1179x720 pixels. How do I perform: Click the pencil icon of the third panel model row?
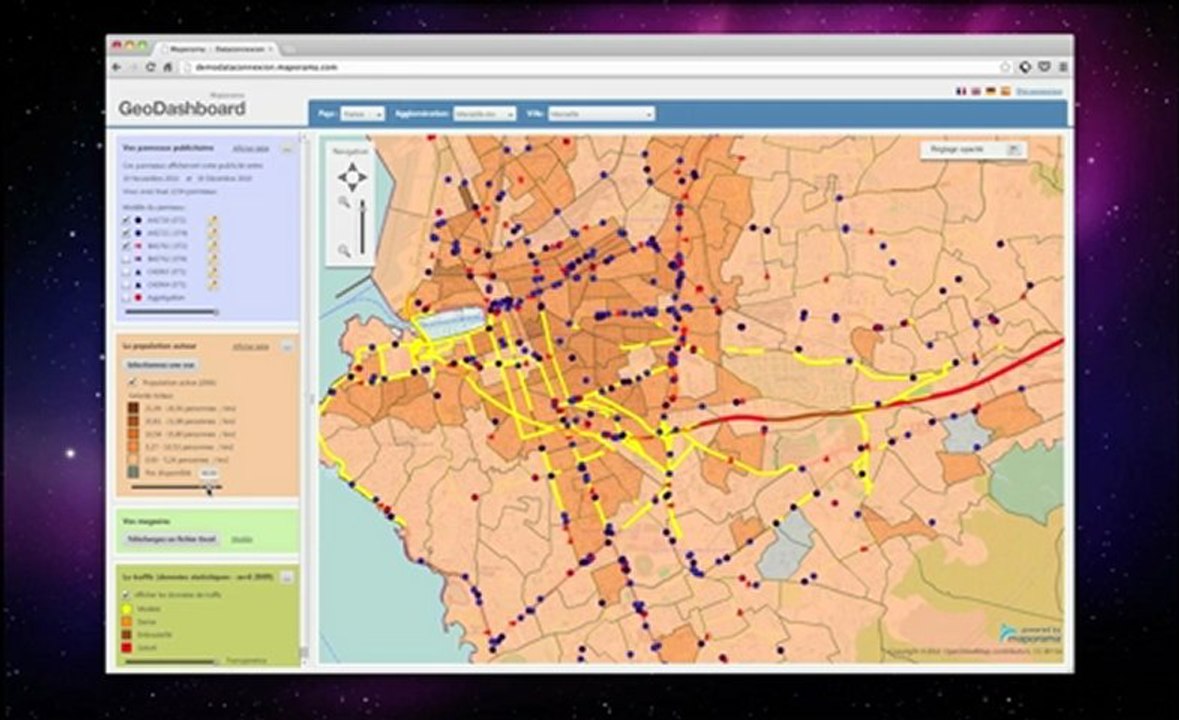pos(213,246)
